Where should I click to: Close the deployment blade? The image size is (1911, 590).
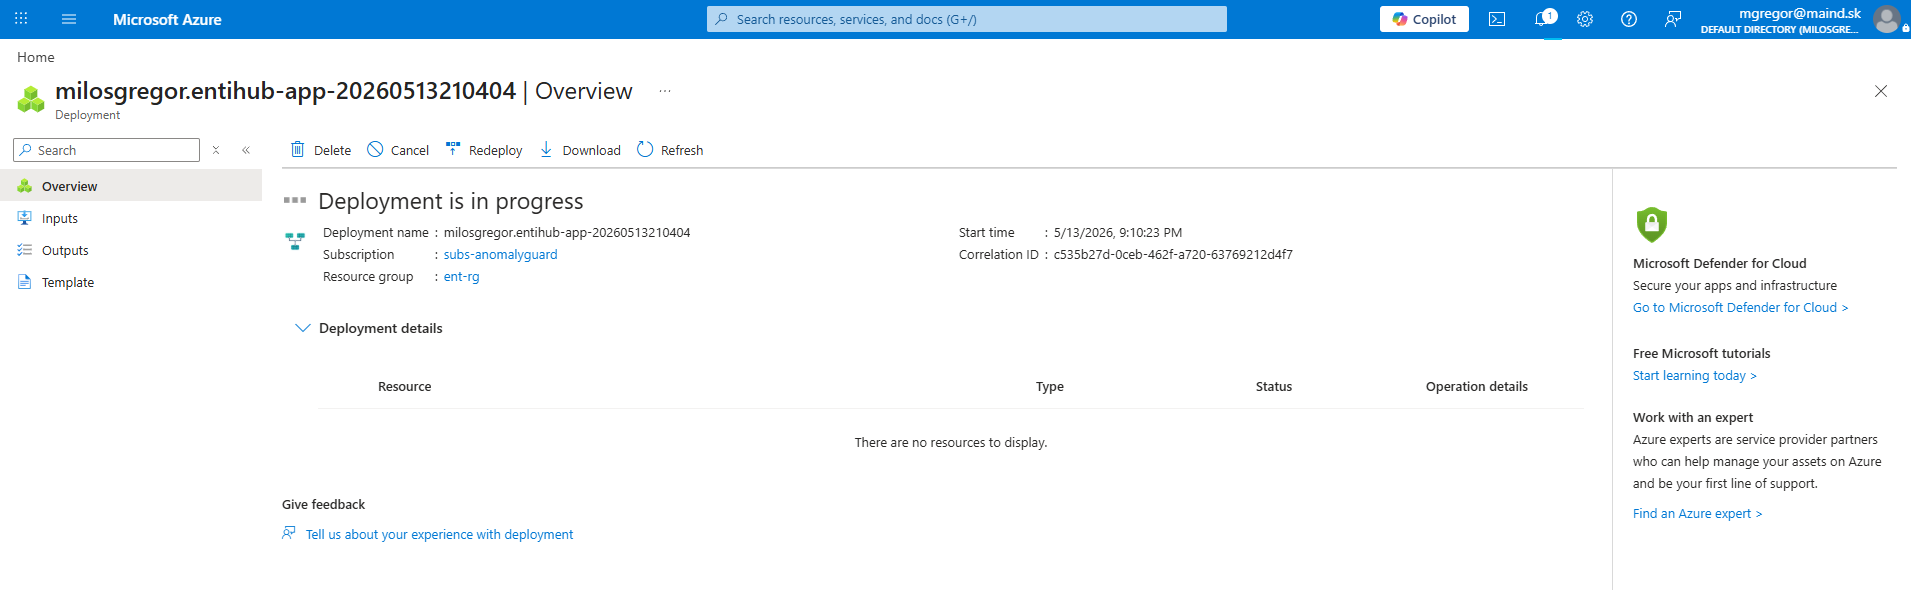(1881, 91)
